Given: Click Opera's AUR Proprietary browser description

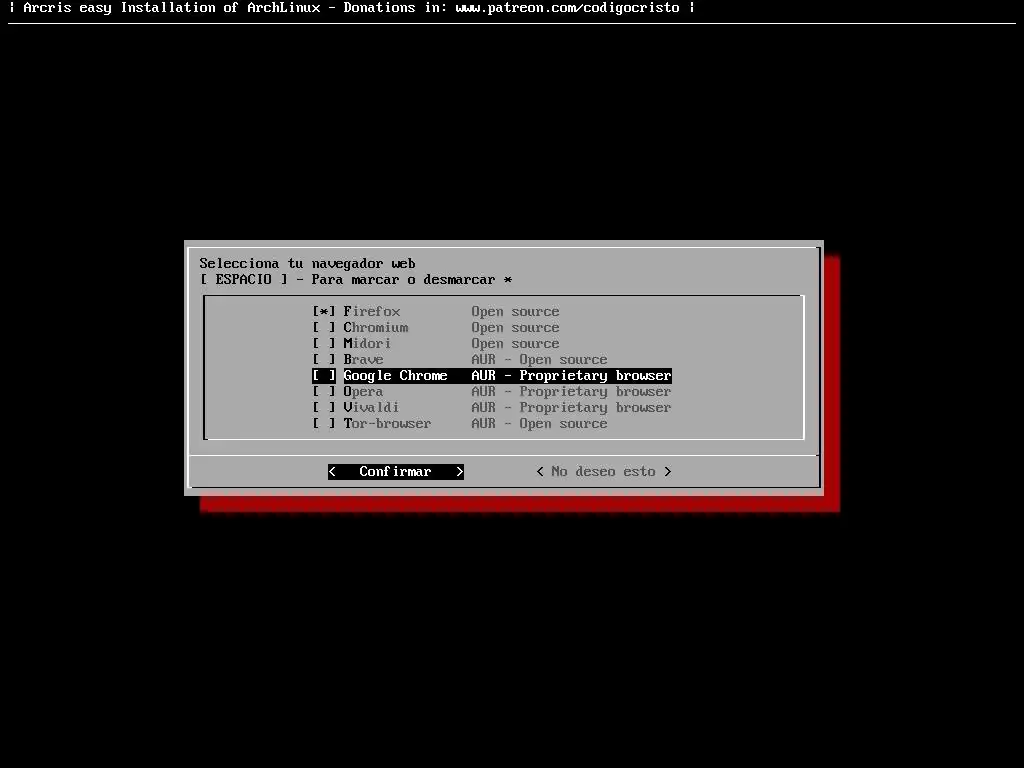Looking at the screenshot, I should [571, 392].
